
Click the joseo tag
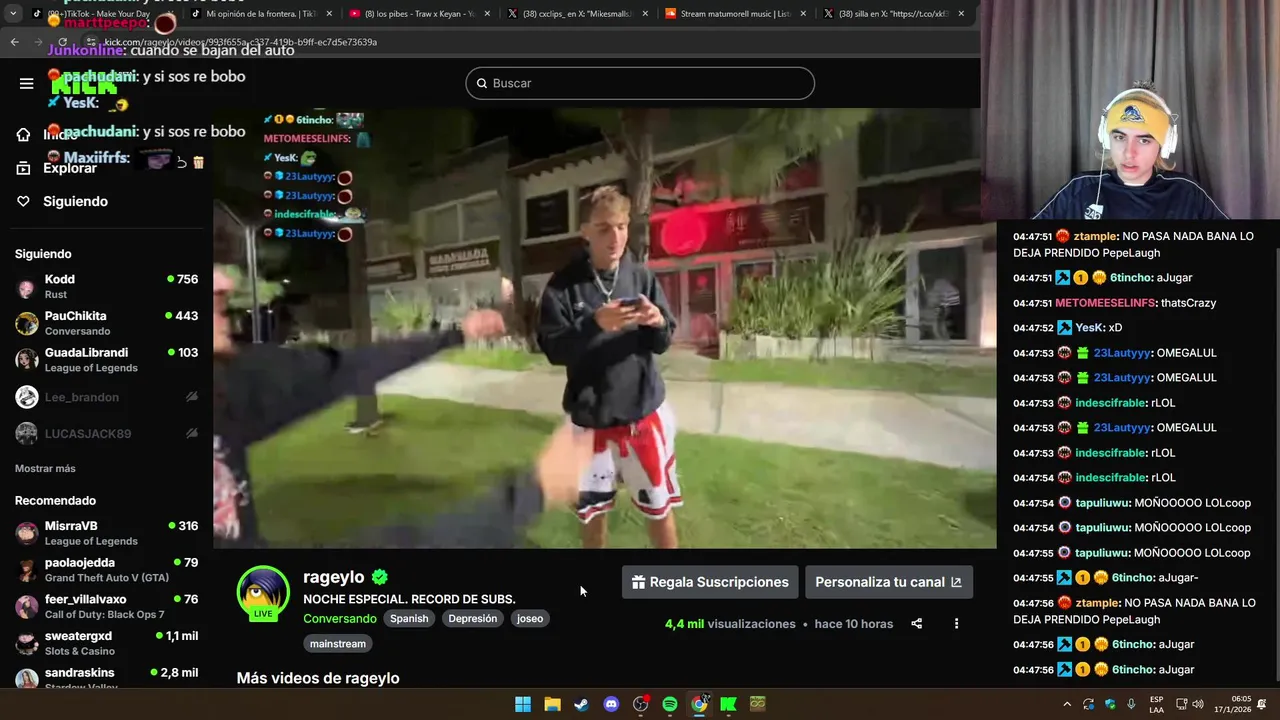coord(530,619)
